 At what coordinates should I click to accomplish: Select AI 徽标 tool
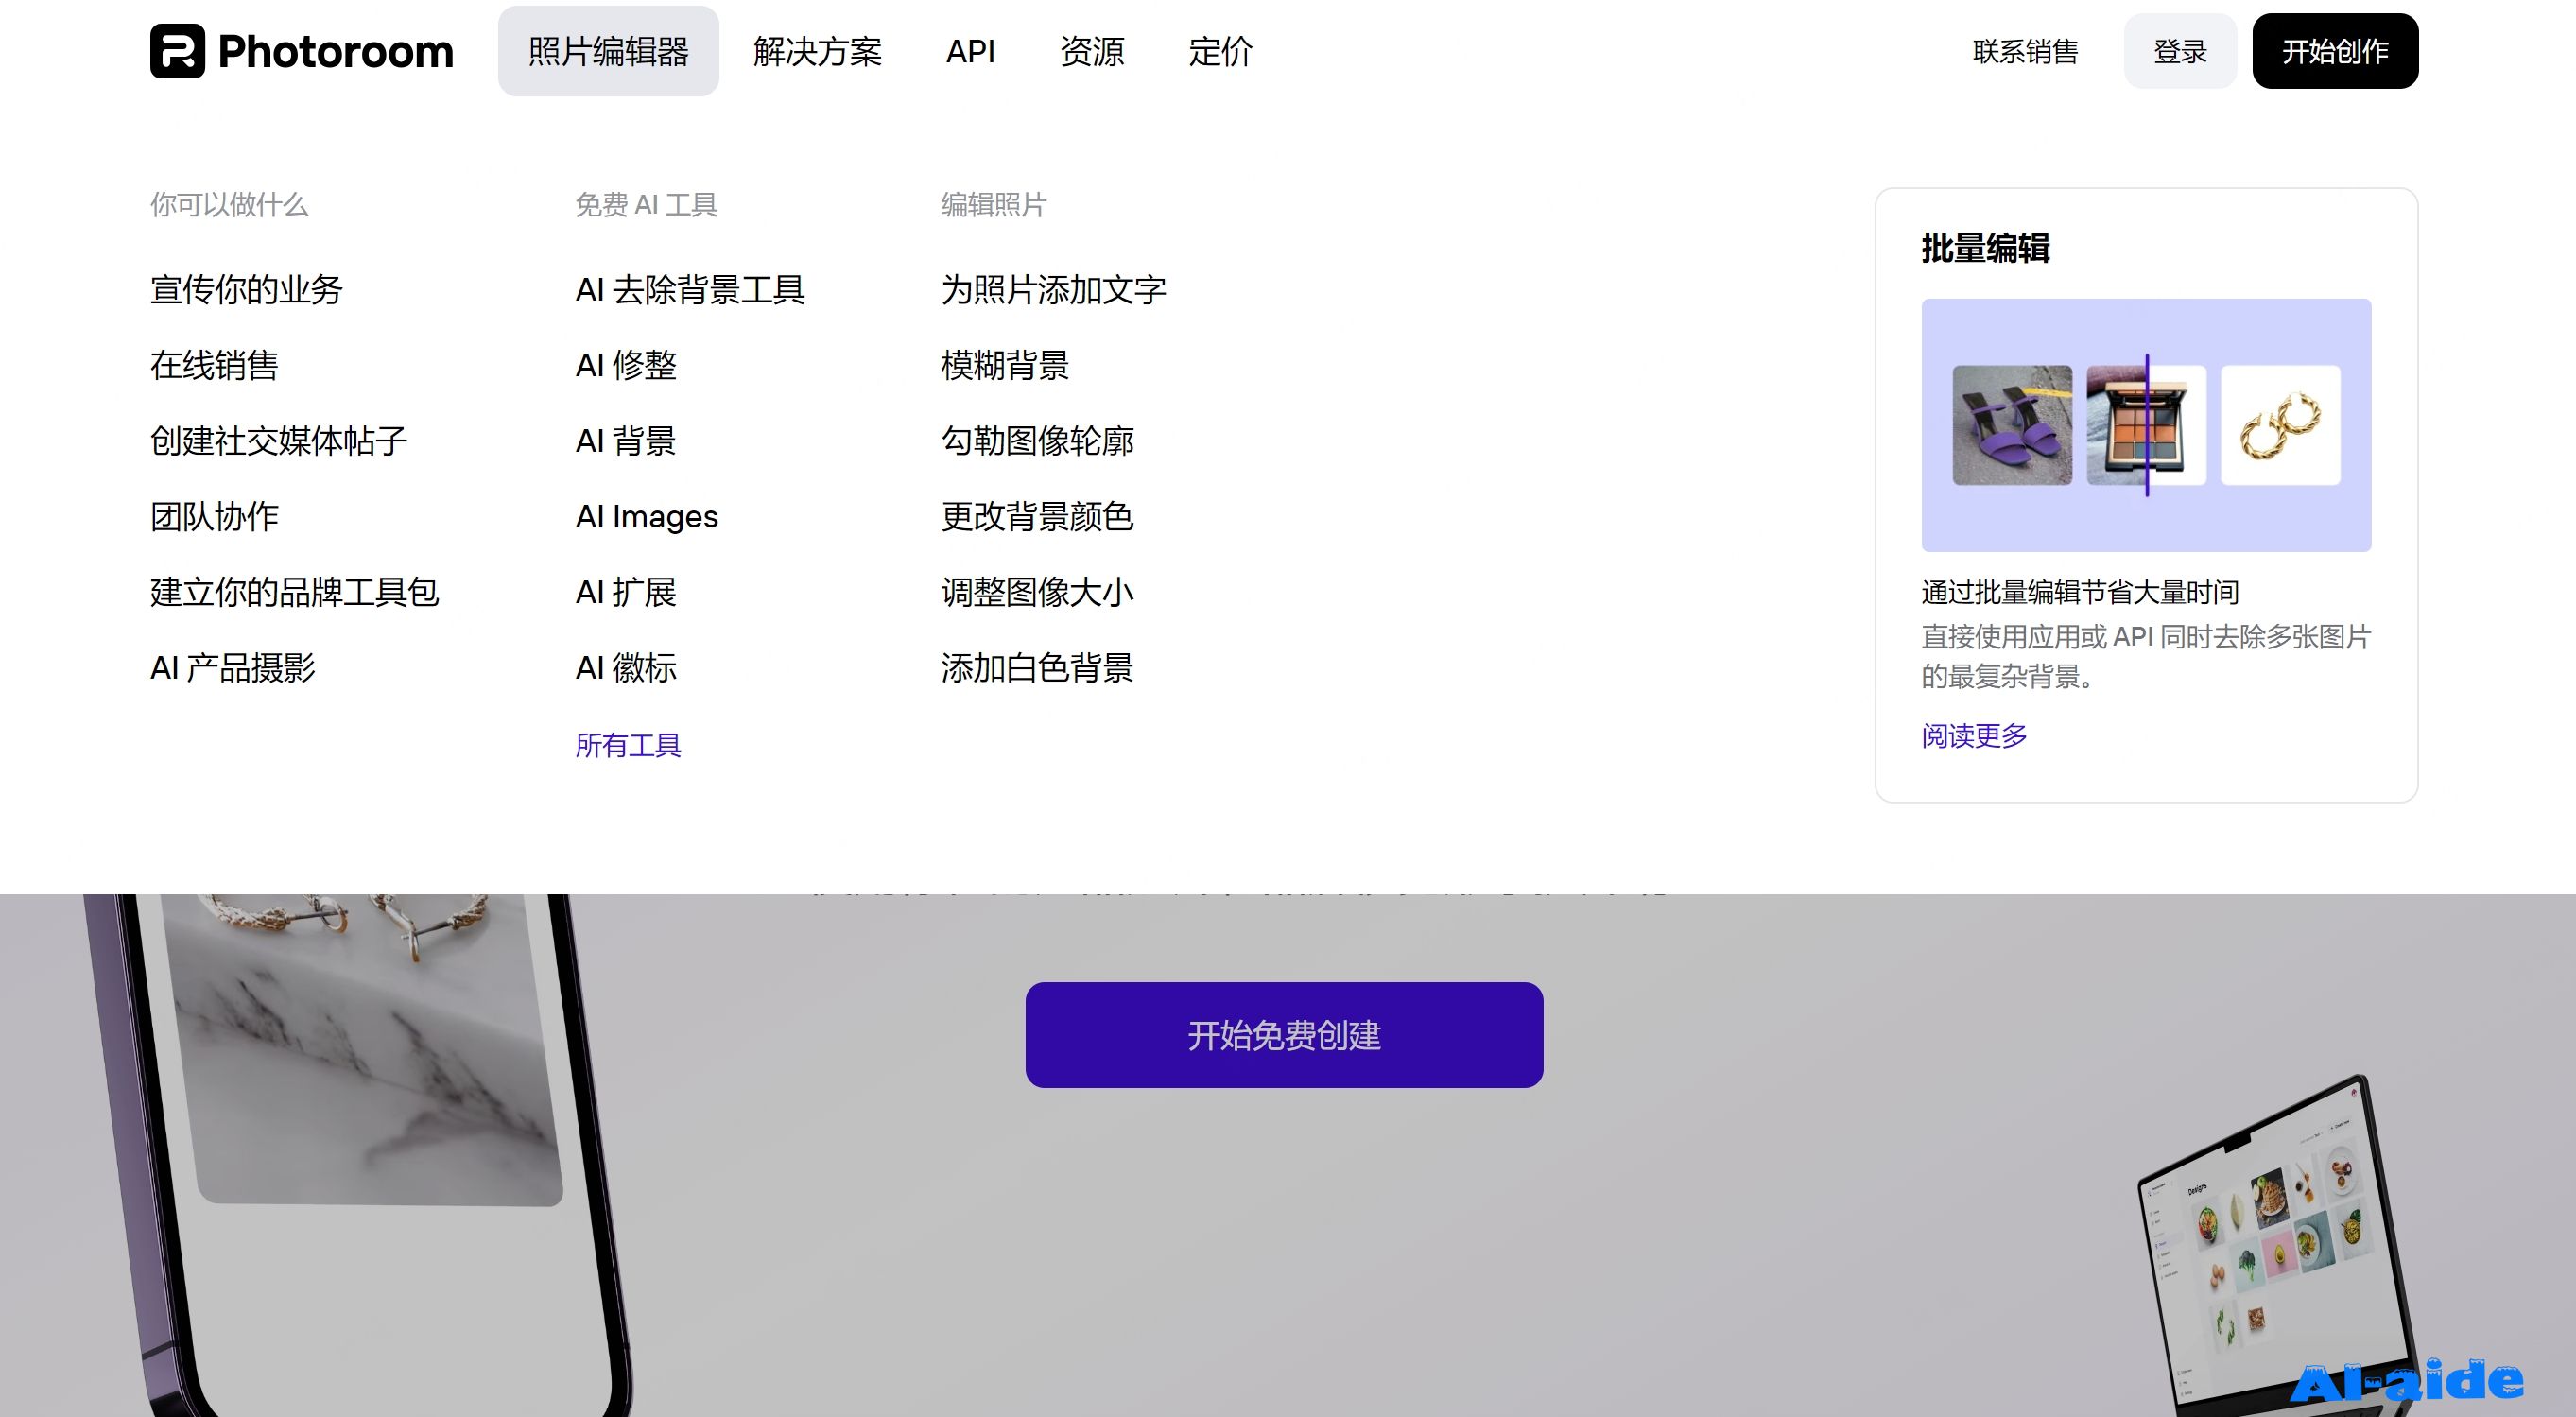click(x=626, y=668)
